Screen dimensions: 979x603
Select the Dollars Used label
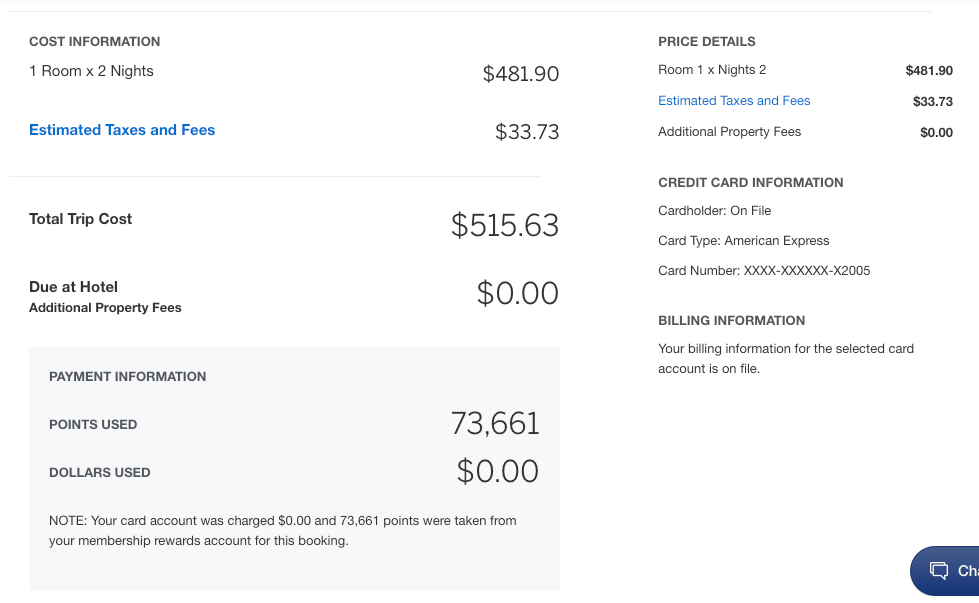click(100, 473)
